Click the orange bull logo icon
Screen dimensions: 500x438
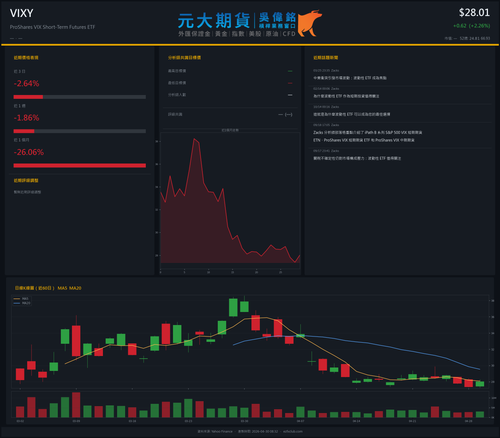coord(309,23)
